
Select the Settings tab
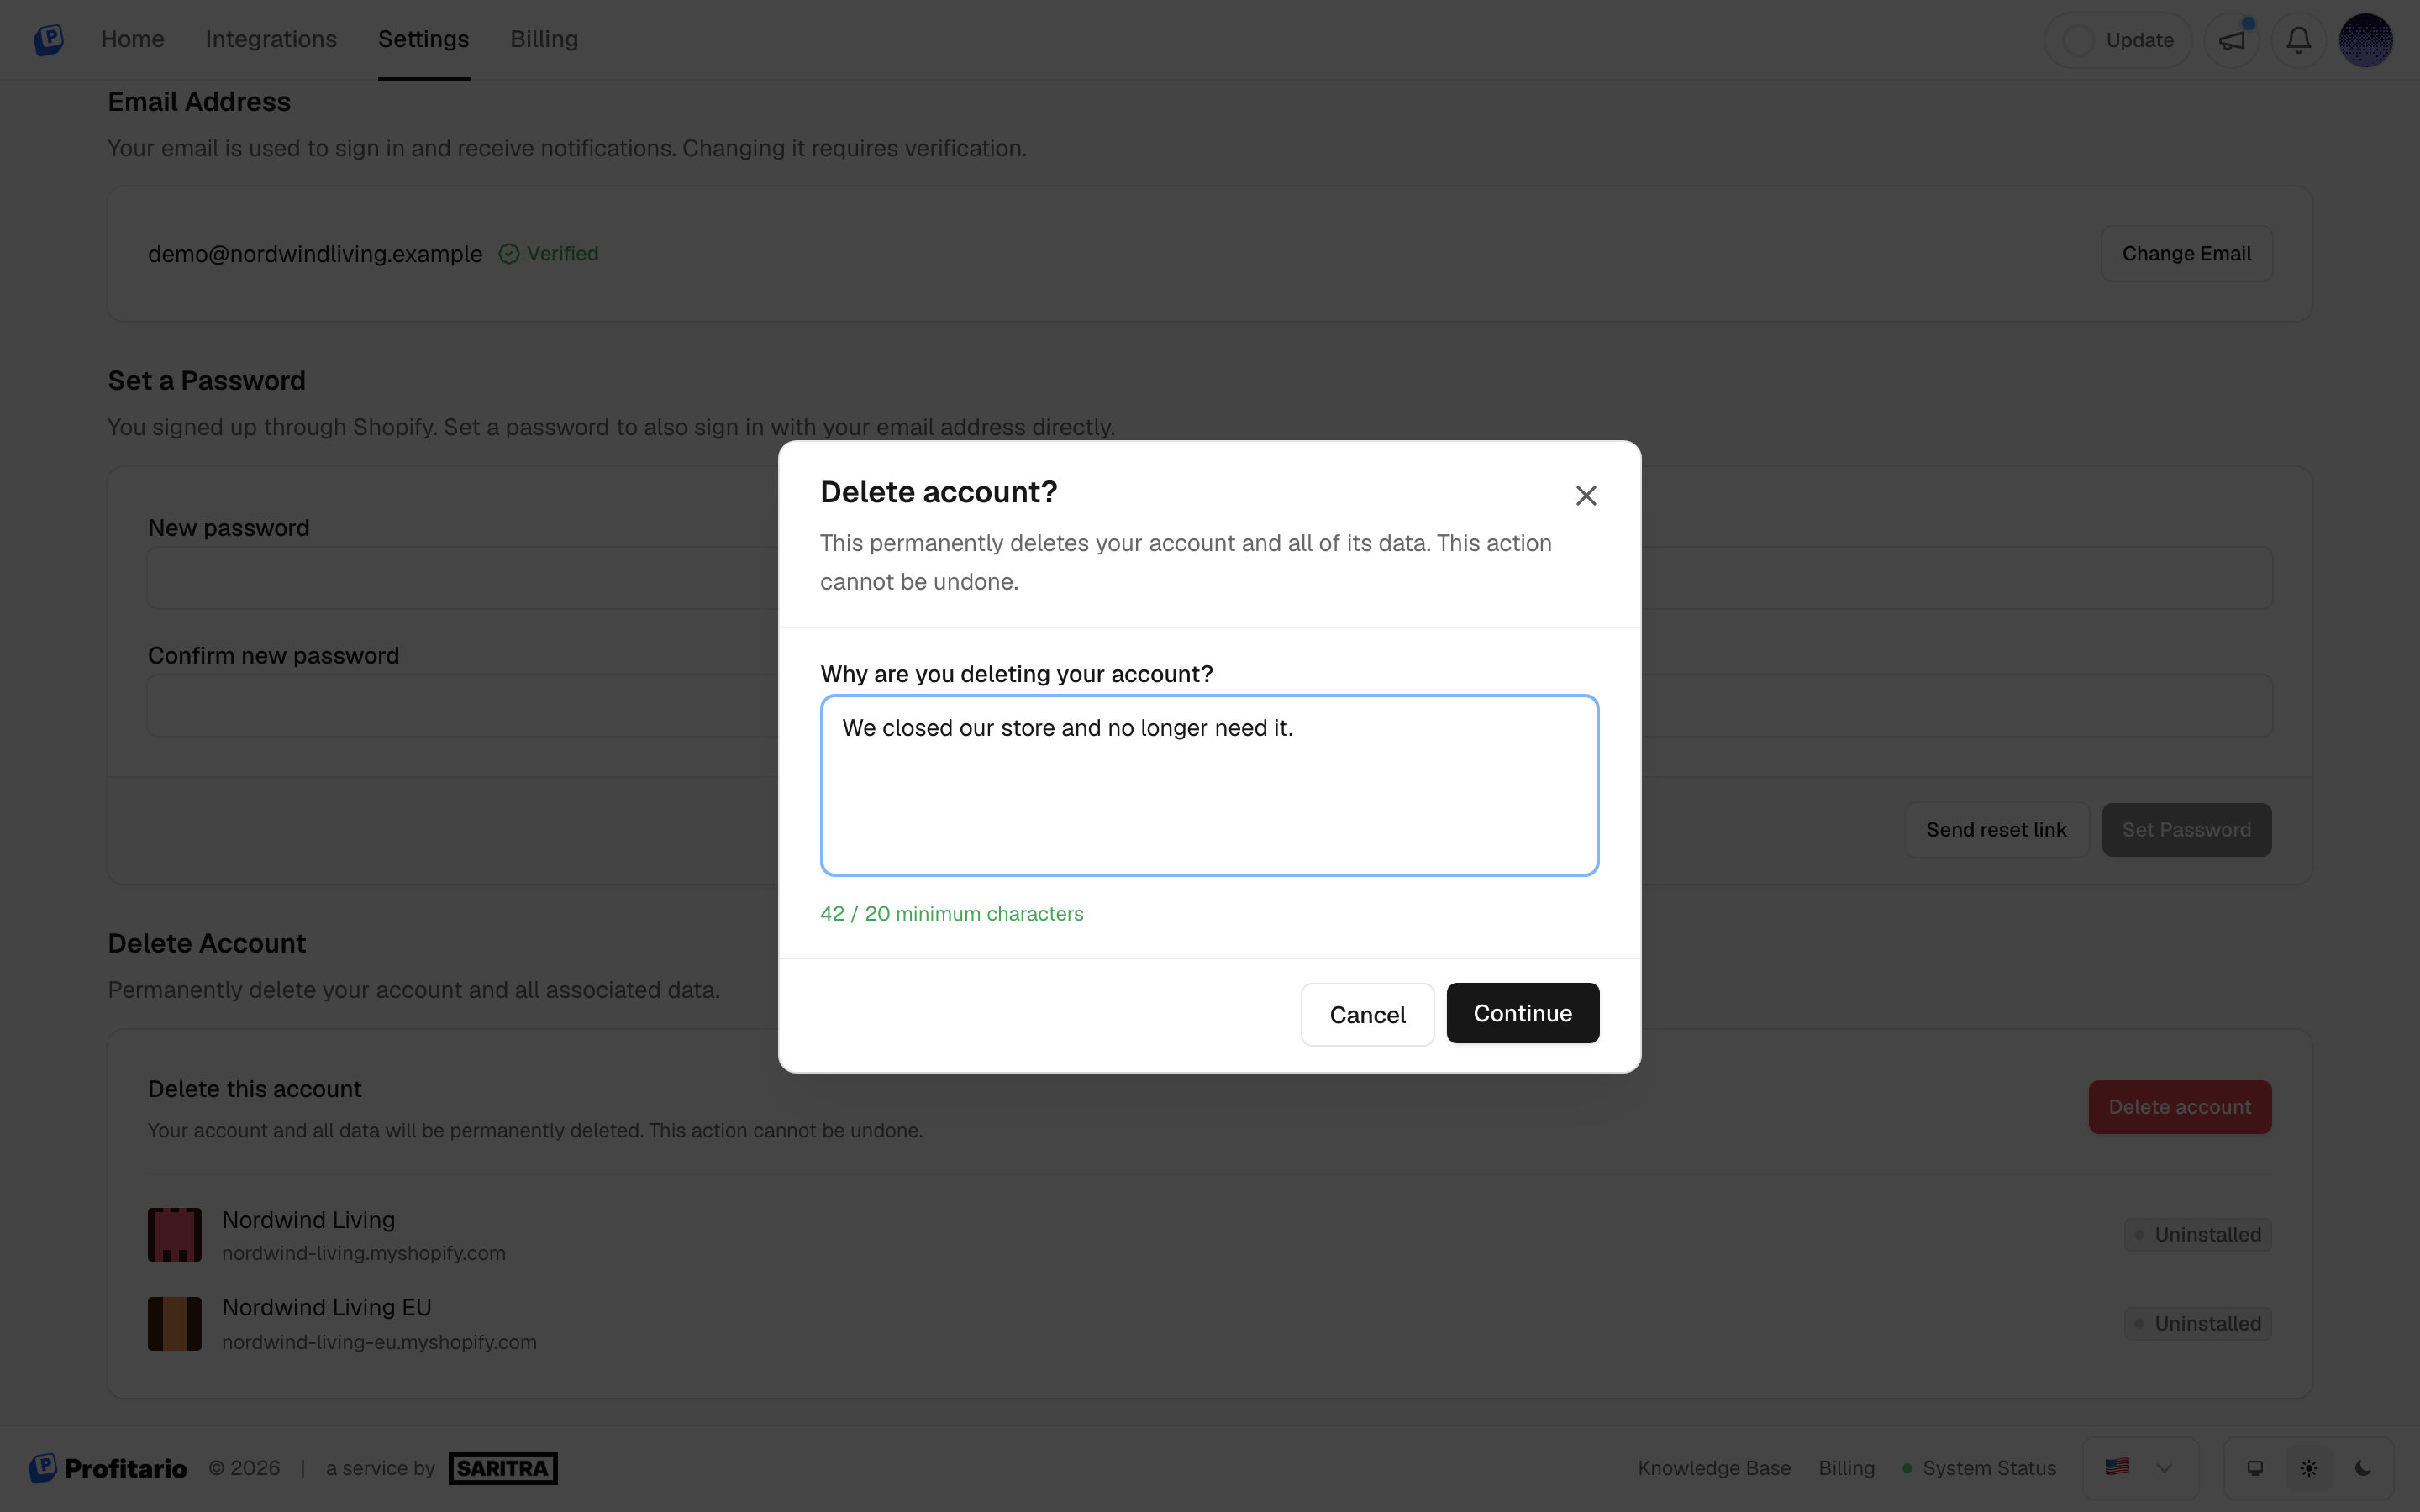click(x=423, y=39)
